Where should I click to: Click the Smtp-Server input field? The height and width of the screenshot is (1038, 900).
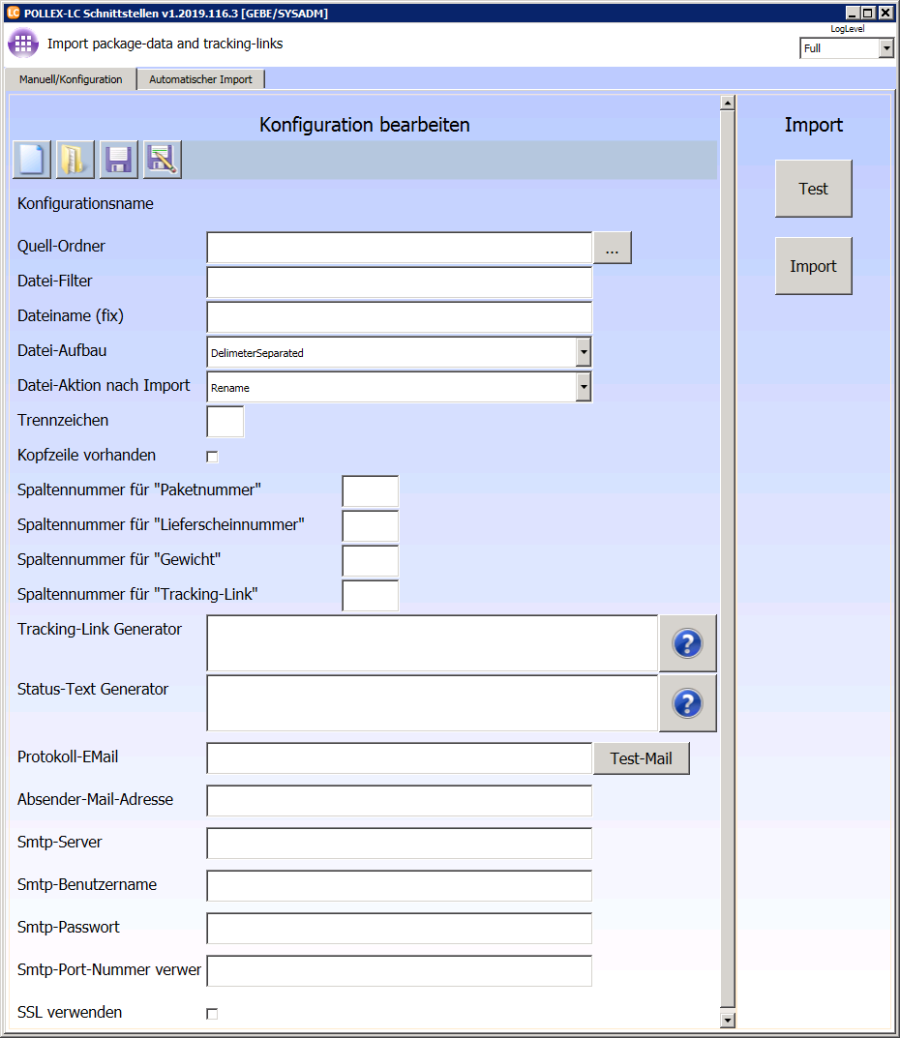tap(399, 843)
